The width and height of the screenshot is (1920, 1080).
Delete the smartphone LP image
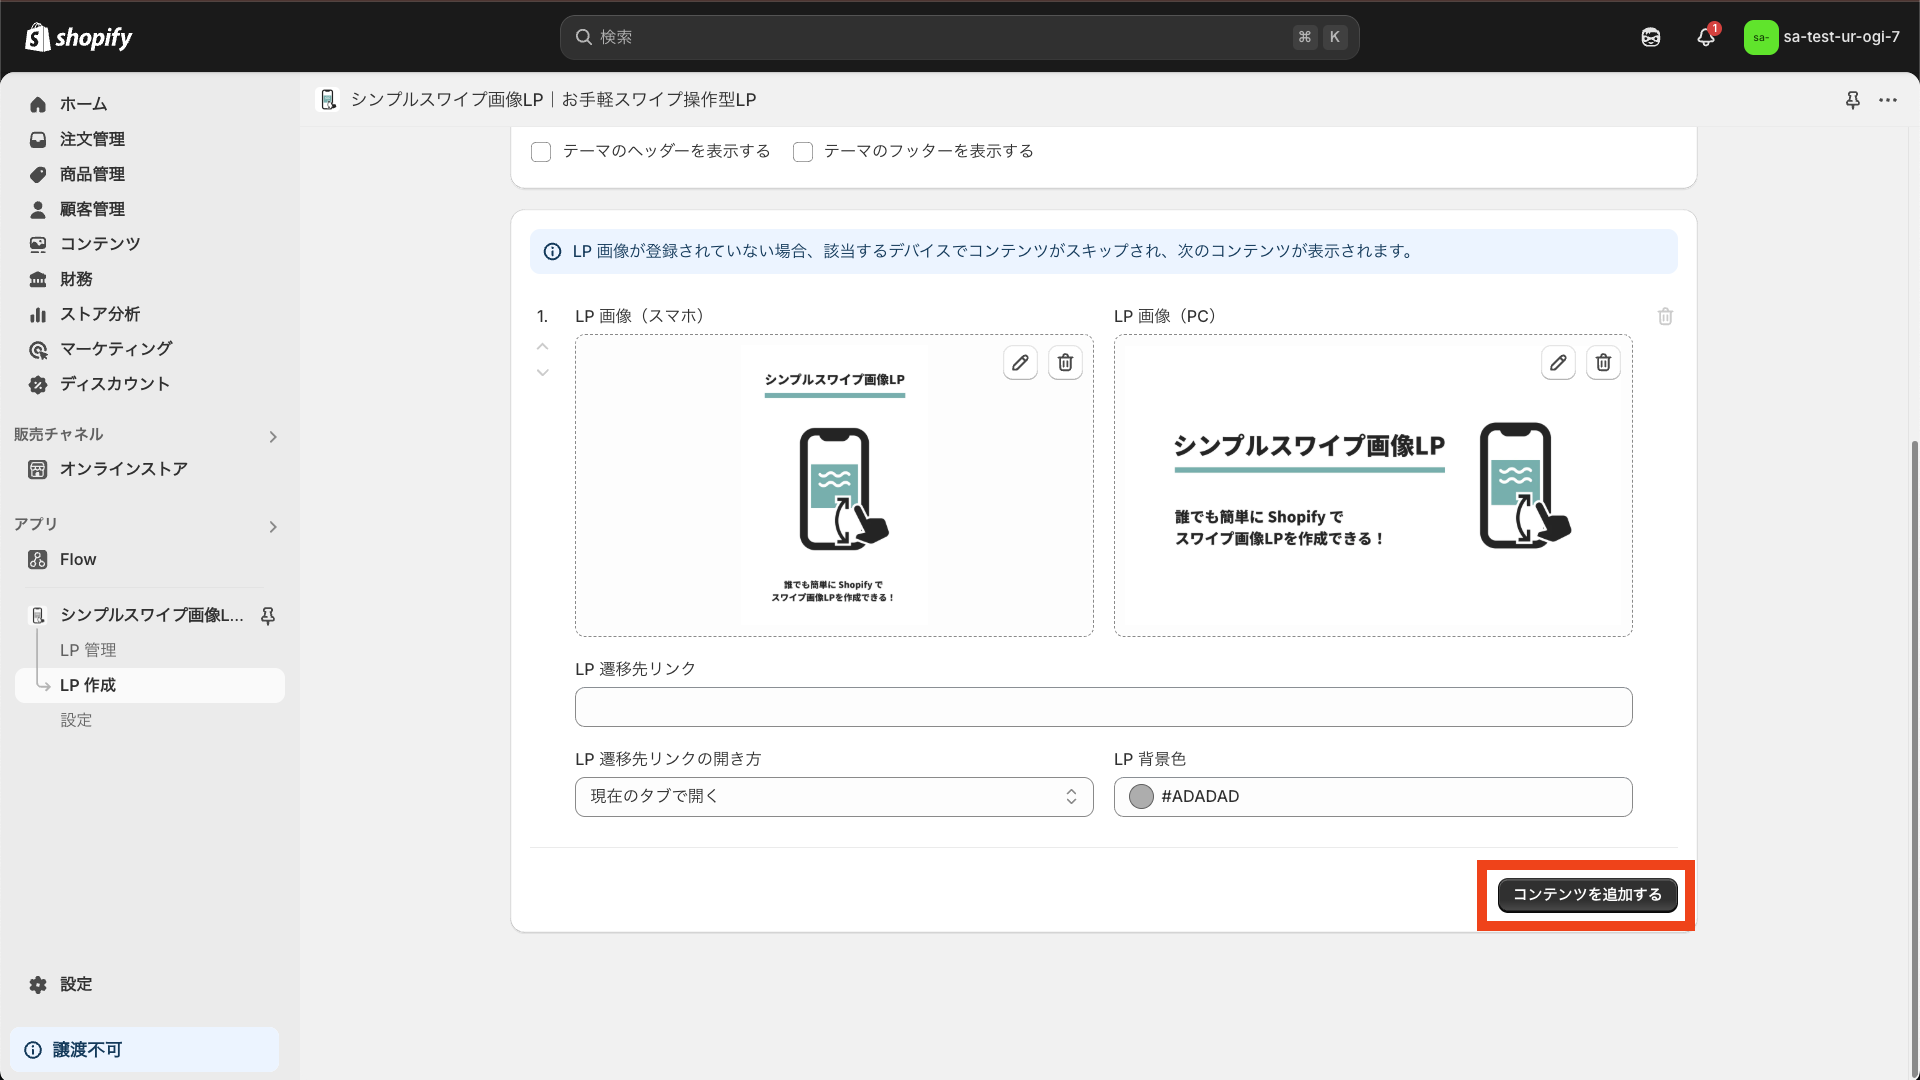point(1065,363)
